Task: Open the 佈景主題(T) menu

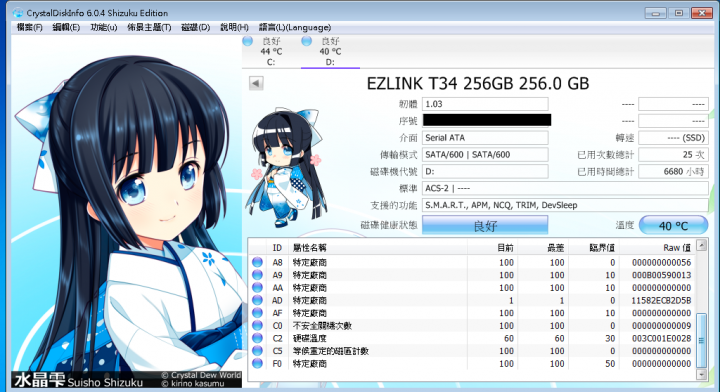Action: click(x=149, y=28)
